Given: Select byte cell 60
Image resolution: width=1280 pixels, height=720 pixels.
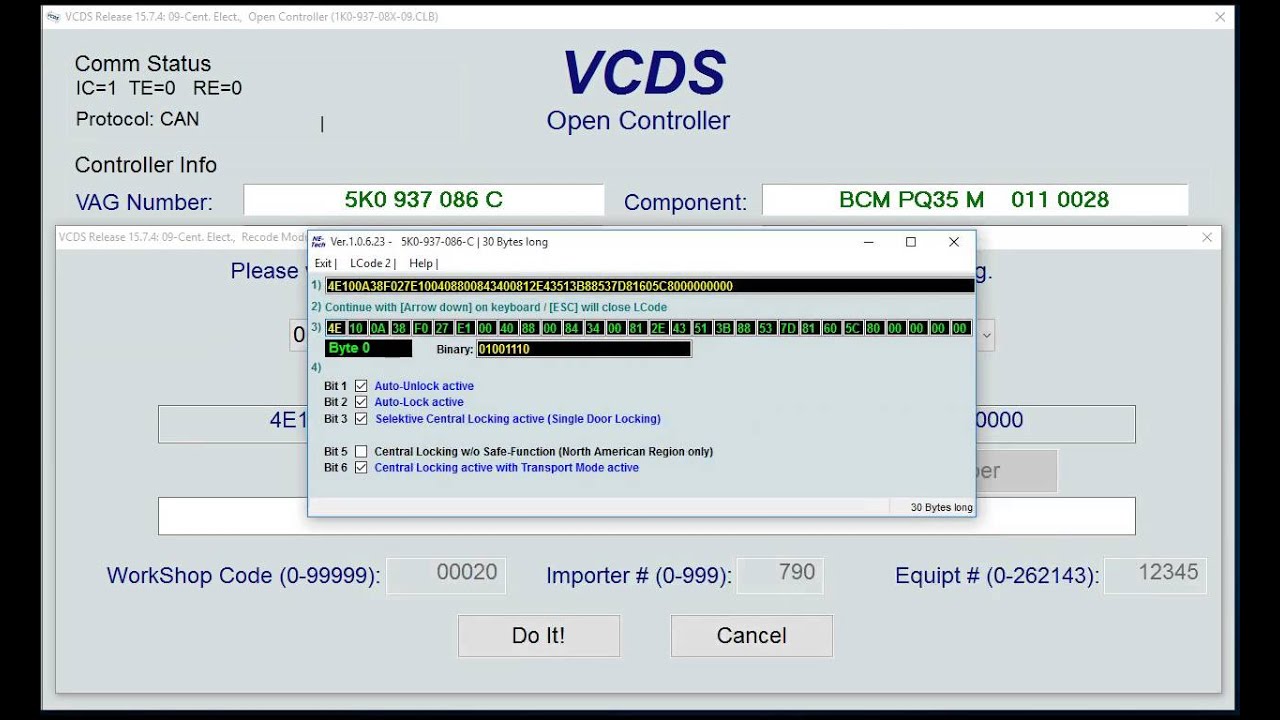Looking at the screenshot, I should 830,328.
